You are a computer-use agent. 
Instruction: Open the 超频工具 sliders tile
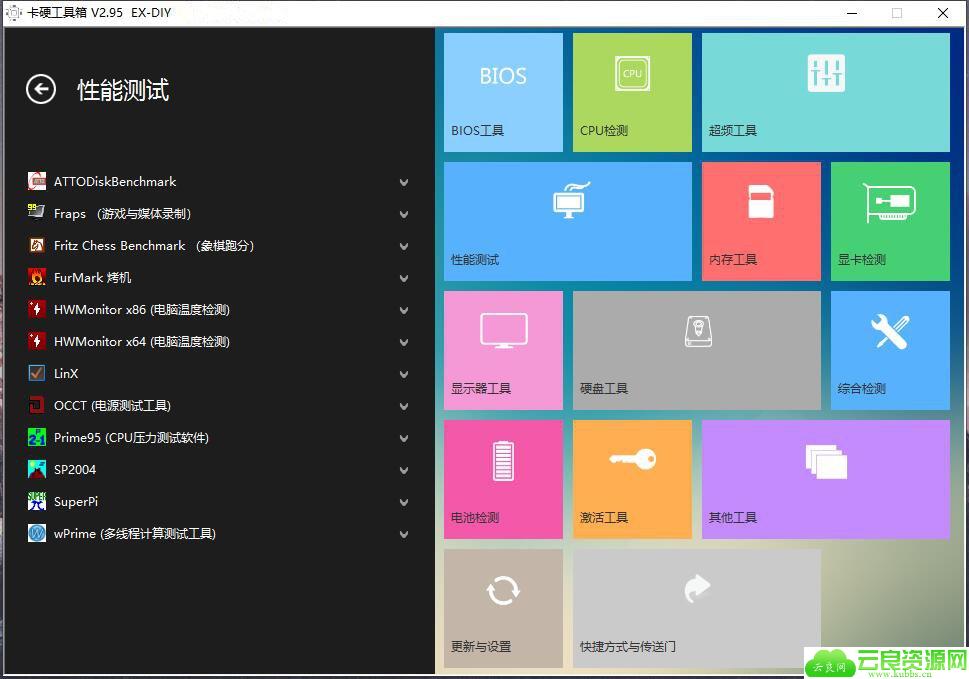pos(826,92)
